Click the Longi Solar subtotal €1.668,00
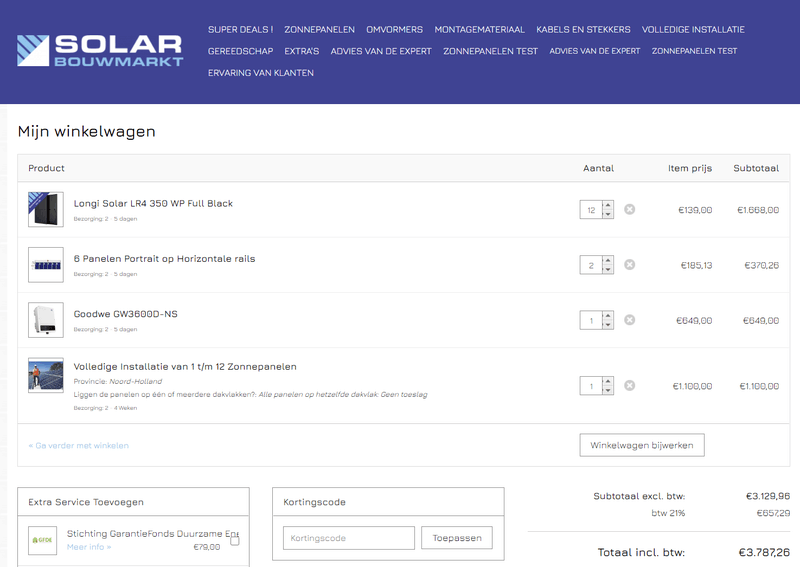The height and width of the screenshot is (567, 800). pos(758,210)
